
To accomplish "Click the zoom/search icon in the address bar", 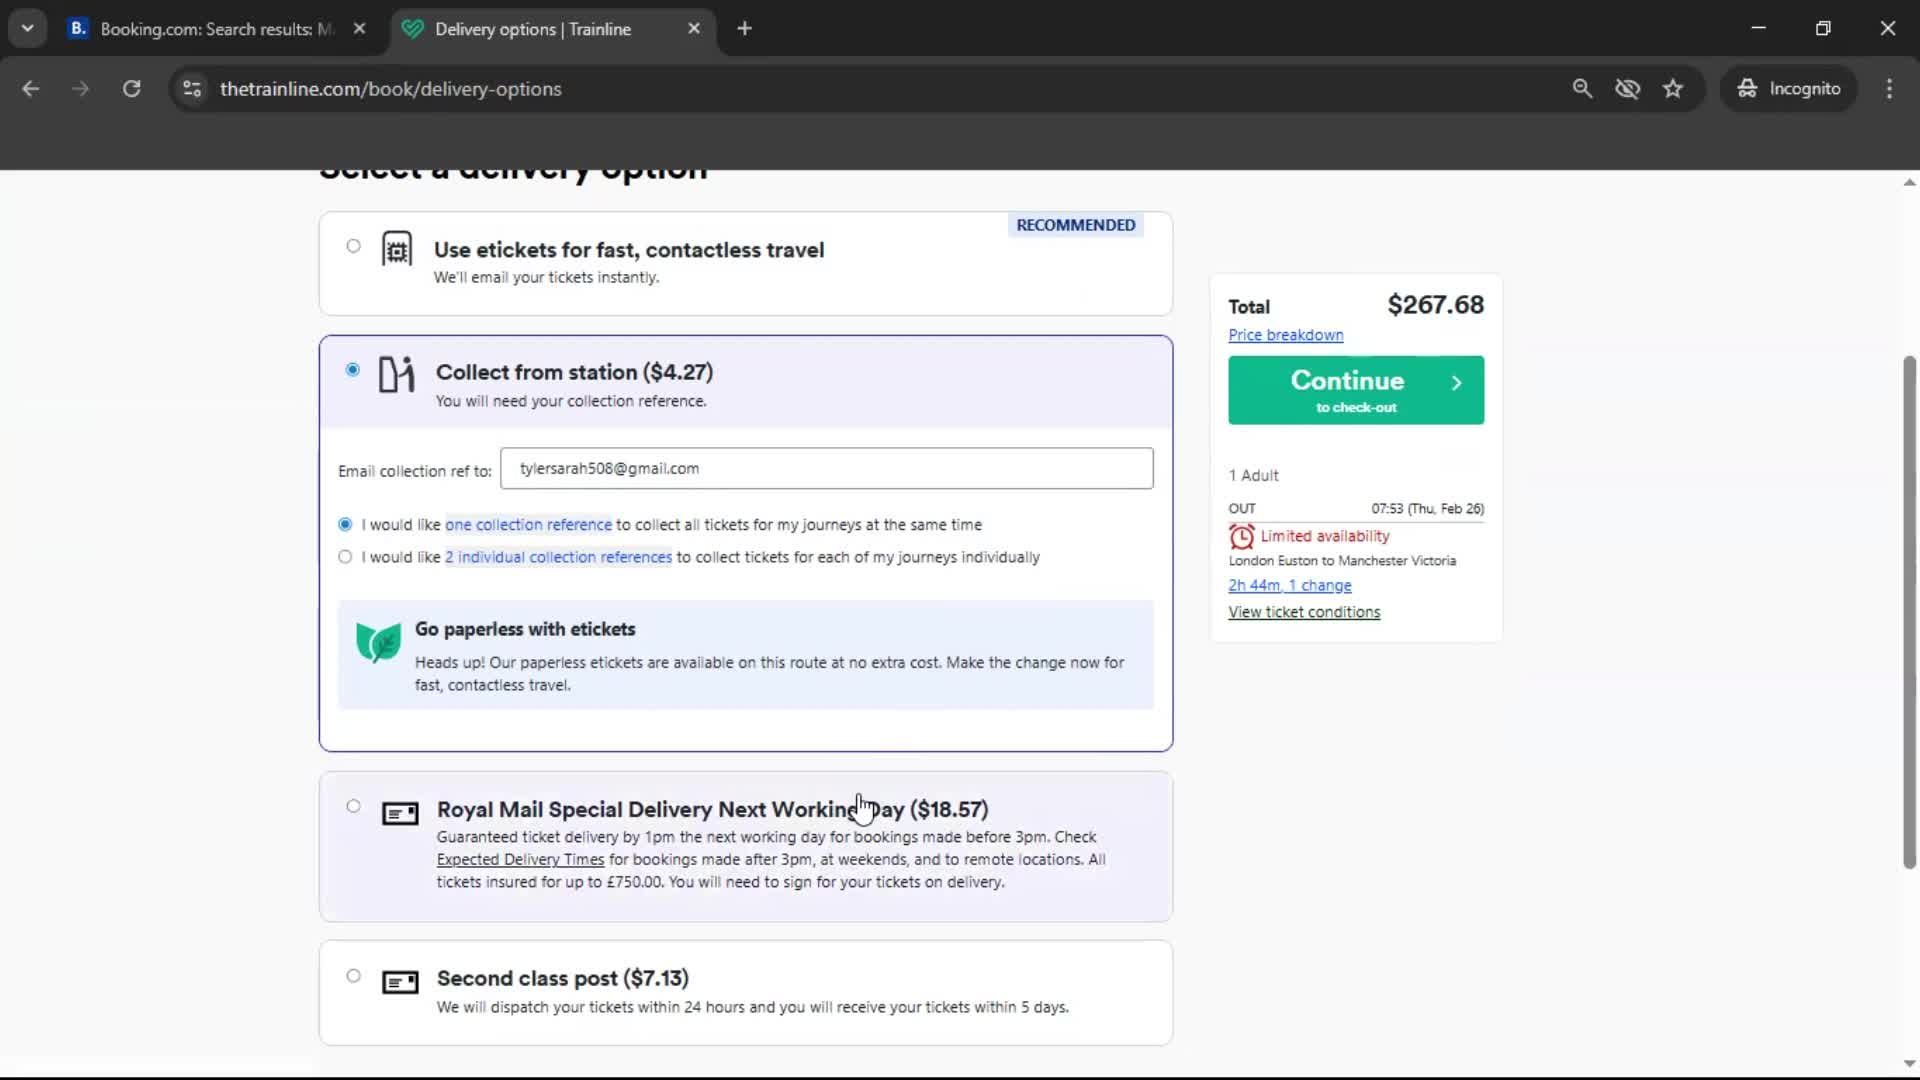I will 1582,88.
